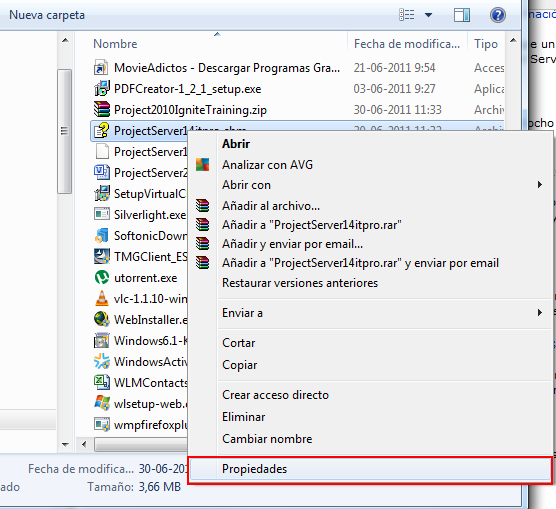Viewport: 556px width, 509px height.
Task: Select the Silverlight.exe file name
Action: coord(150,215)
